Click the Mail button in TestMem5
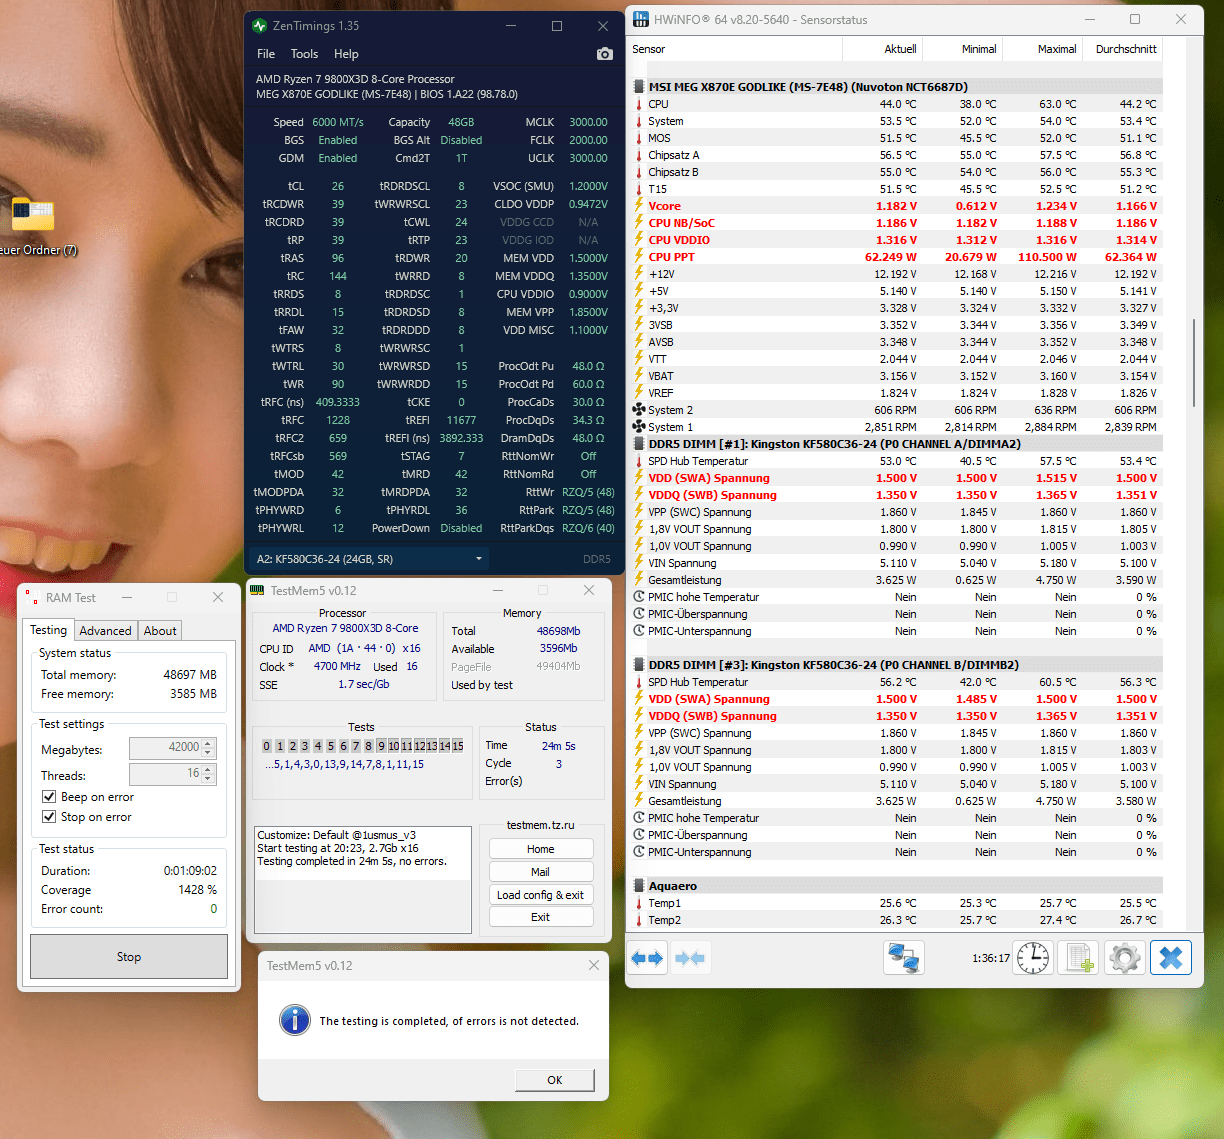This screenshot has height=1139, width=1224. tap(541, 872)
